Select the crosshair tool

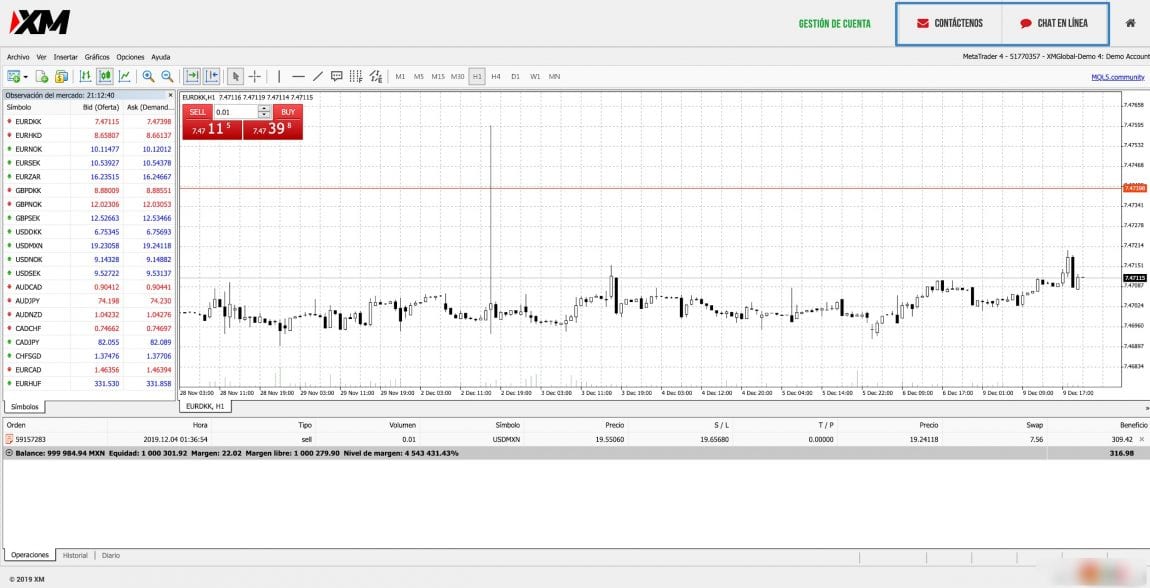pyautogui.click(x=255, y=76)
